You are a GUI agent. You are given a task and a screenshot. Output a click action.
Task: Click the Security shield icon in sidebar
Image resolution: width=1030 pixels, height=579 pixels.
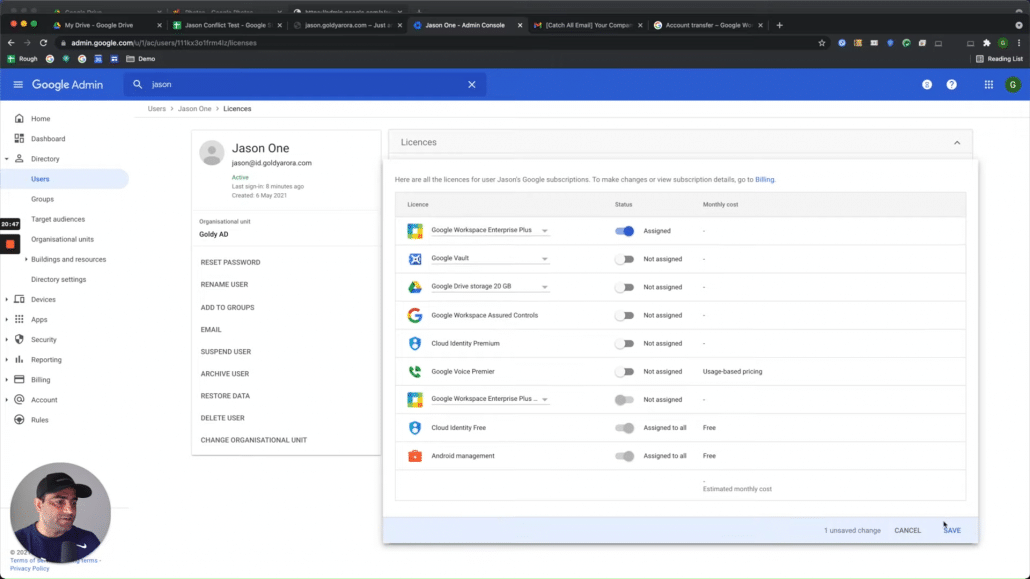pyautogui.click(x=19, y=339)
